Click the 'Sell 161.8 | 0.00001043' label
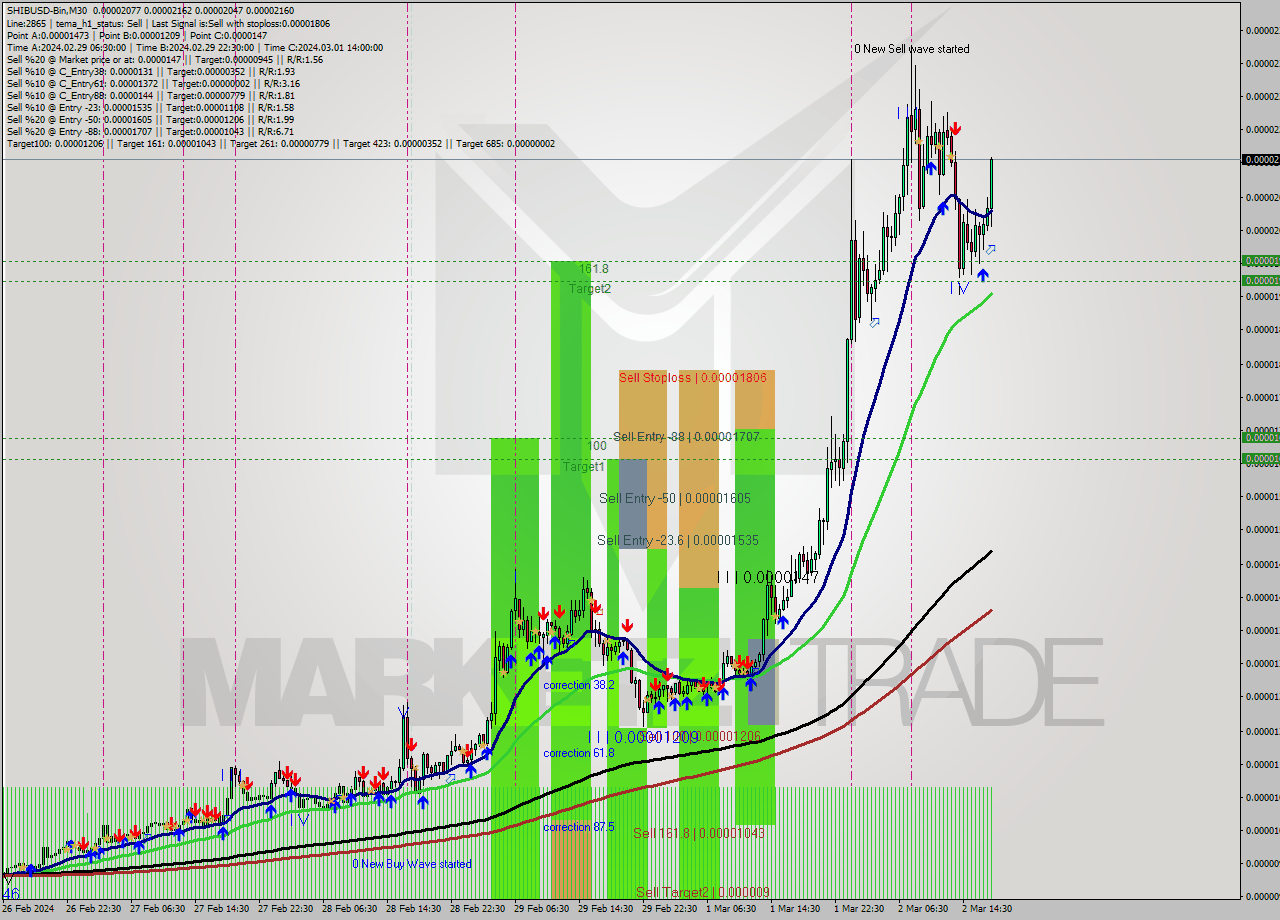Viewport: 1280px width, 920px height. [699, 833]
